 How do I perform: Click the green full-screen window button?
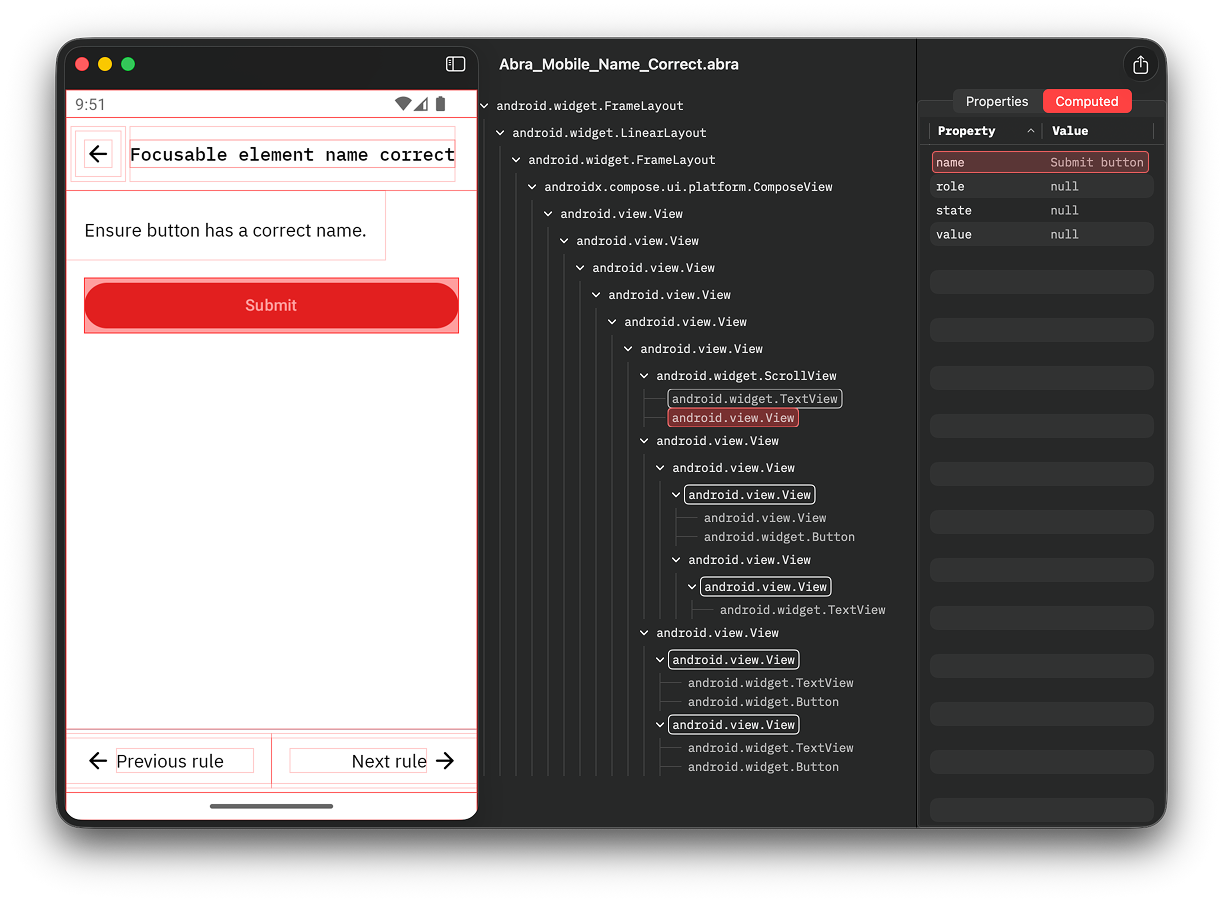coord(128,64)
